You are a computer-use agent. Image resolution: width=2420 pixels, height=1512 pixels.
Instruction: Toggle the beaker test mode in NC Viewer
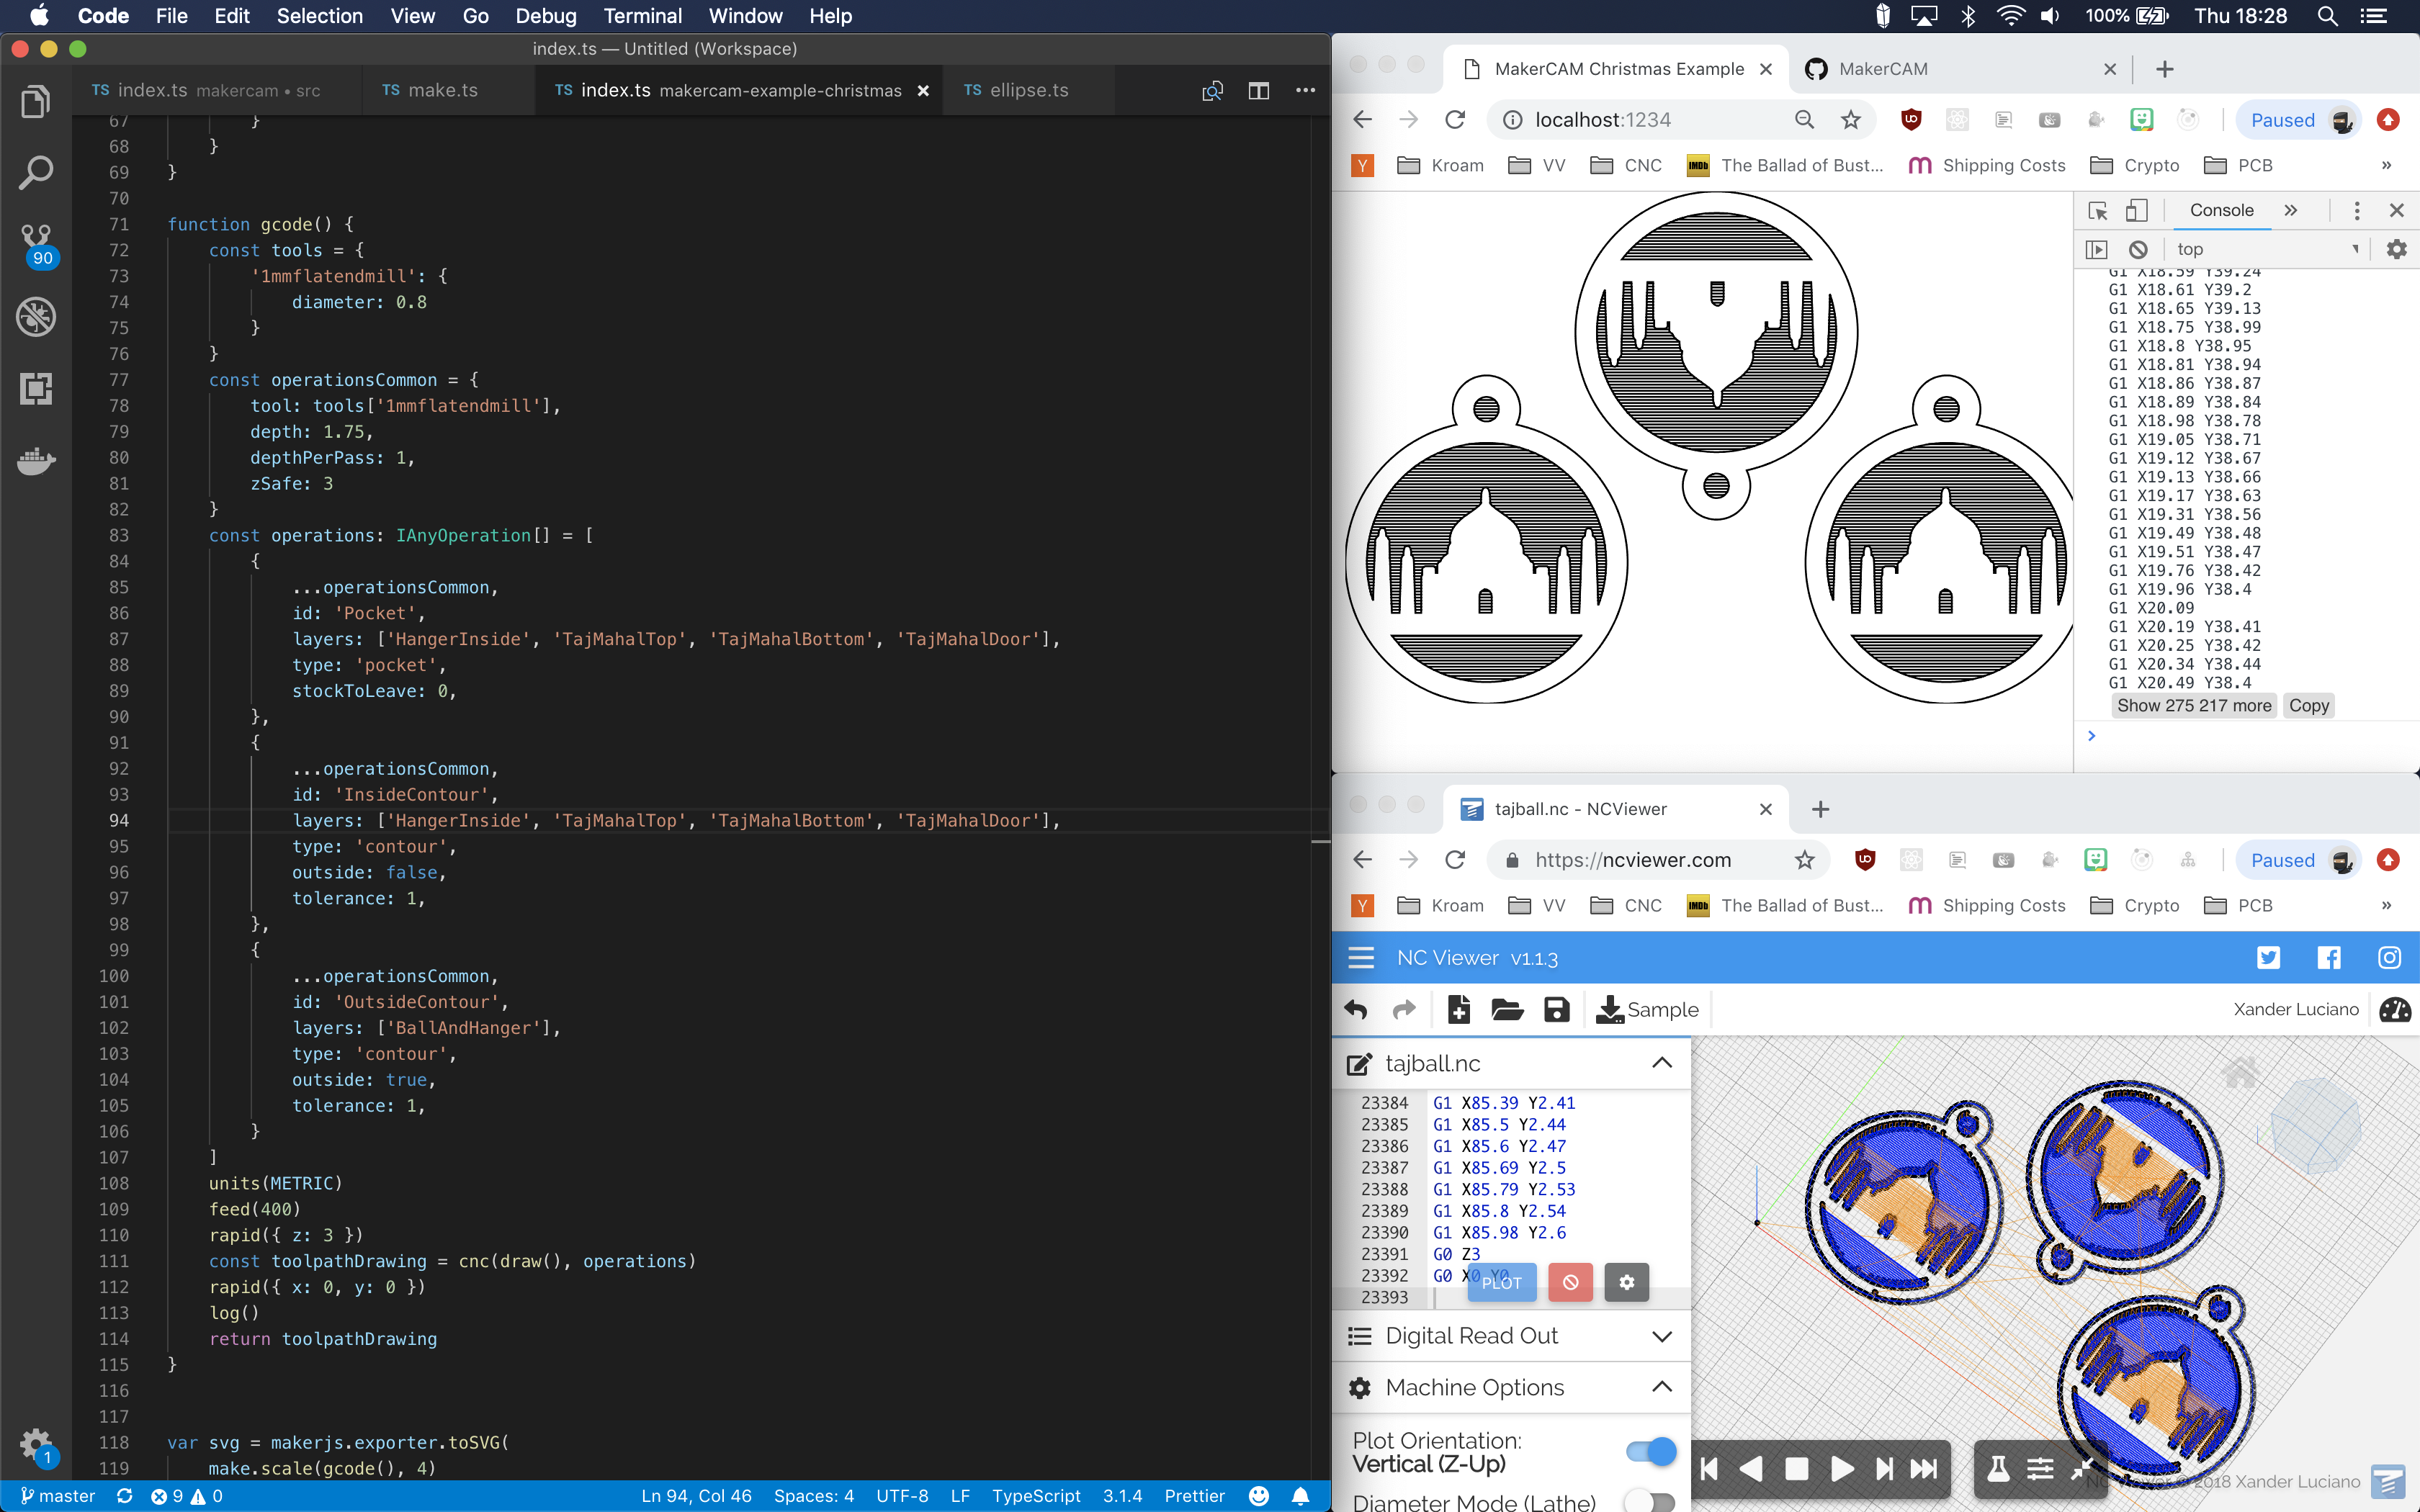[x=1998, y=1468]
